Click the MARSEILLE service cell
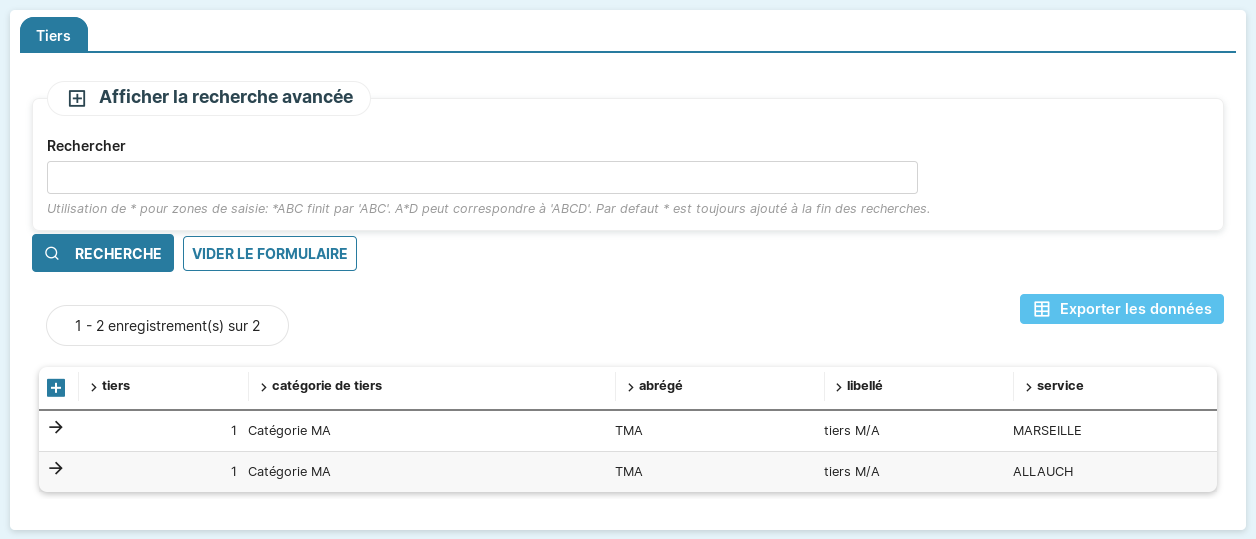This screenshot has height=539, width=1256. tap(1047, 431)
